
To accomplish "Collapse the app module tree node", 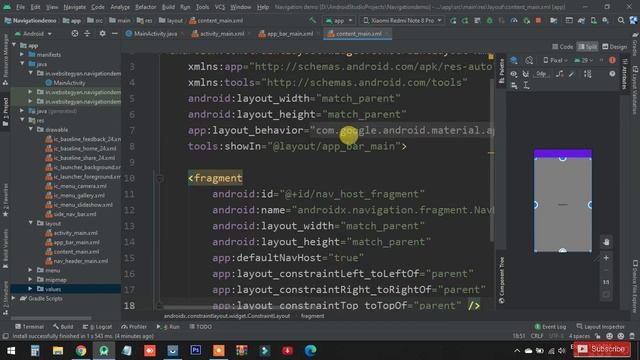I will coord(15,45).
